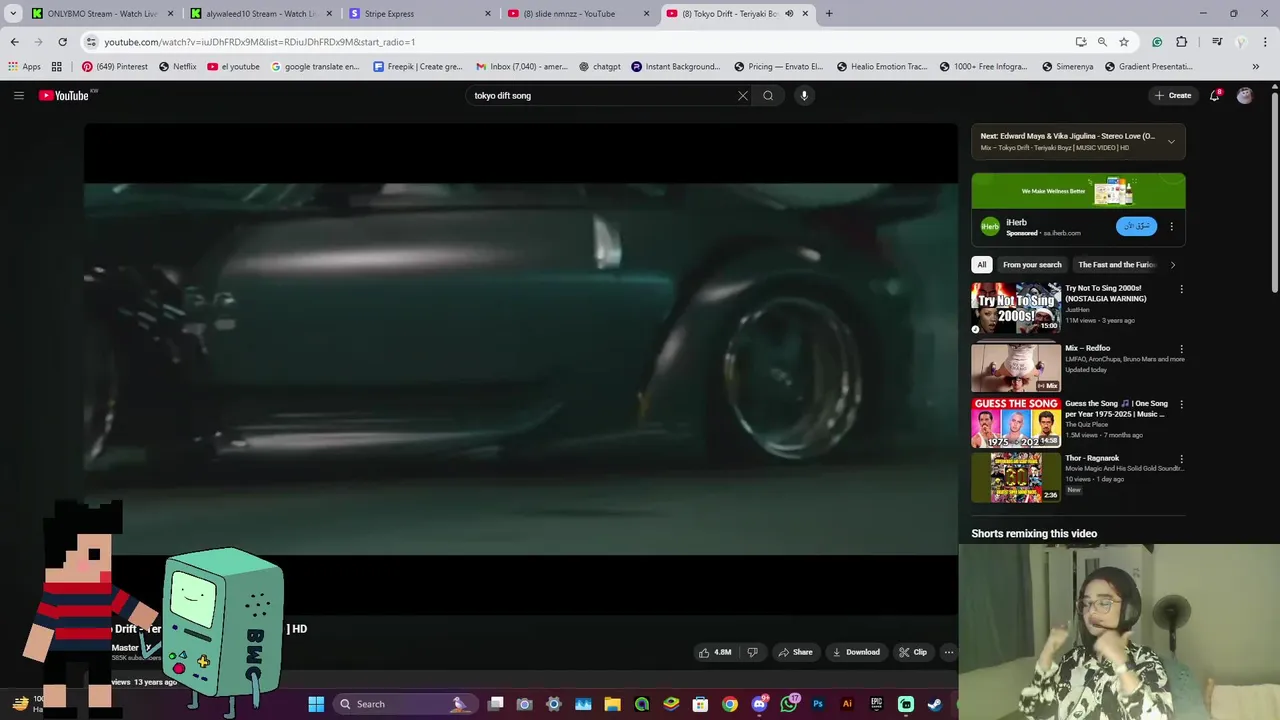Screen dimensions: 1280x720
Task: Open YouTube notifications bell
Action: [1215, 95]
